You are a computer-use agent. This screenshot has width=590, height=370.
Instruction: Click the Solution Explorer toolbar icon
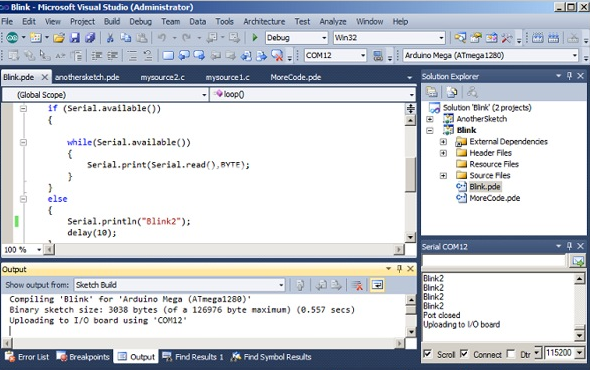(x=459, y=38)
